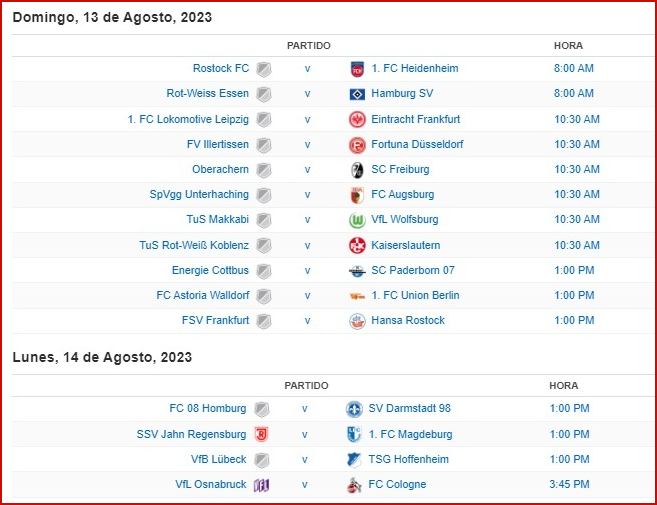The image size is (657, 505).
Task: Open the 1. FC Union Berlin link
Action: [x=415, y=295]
